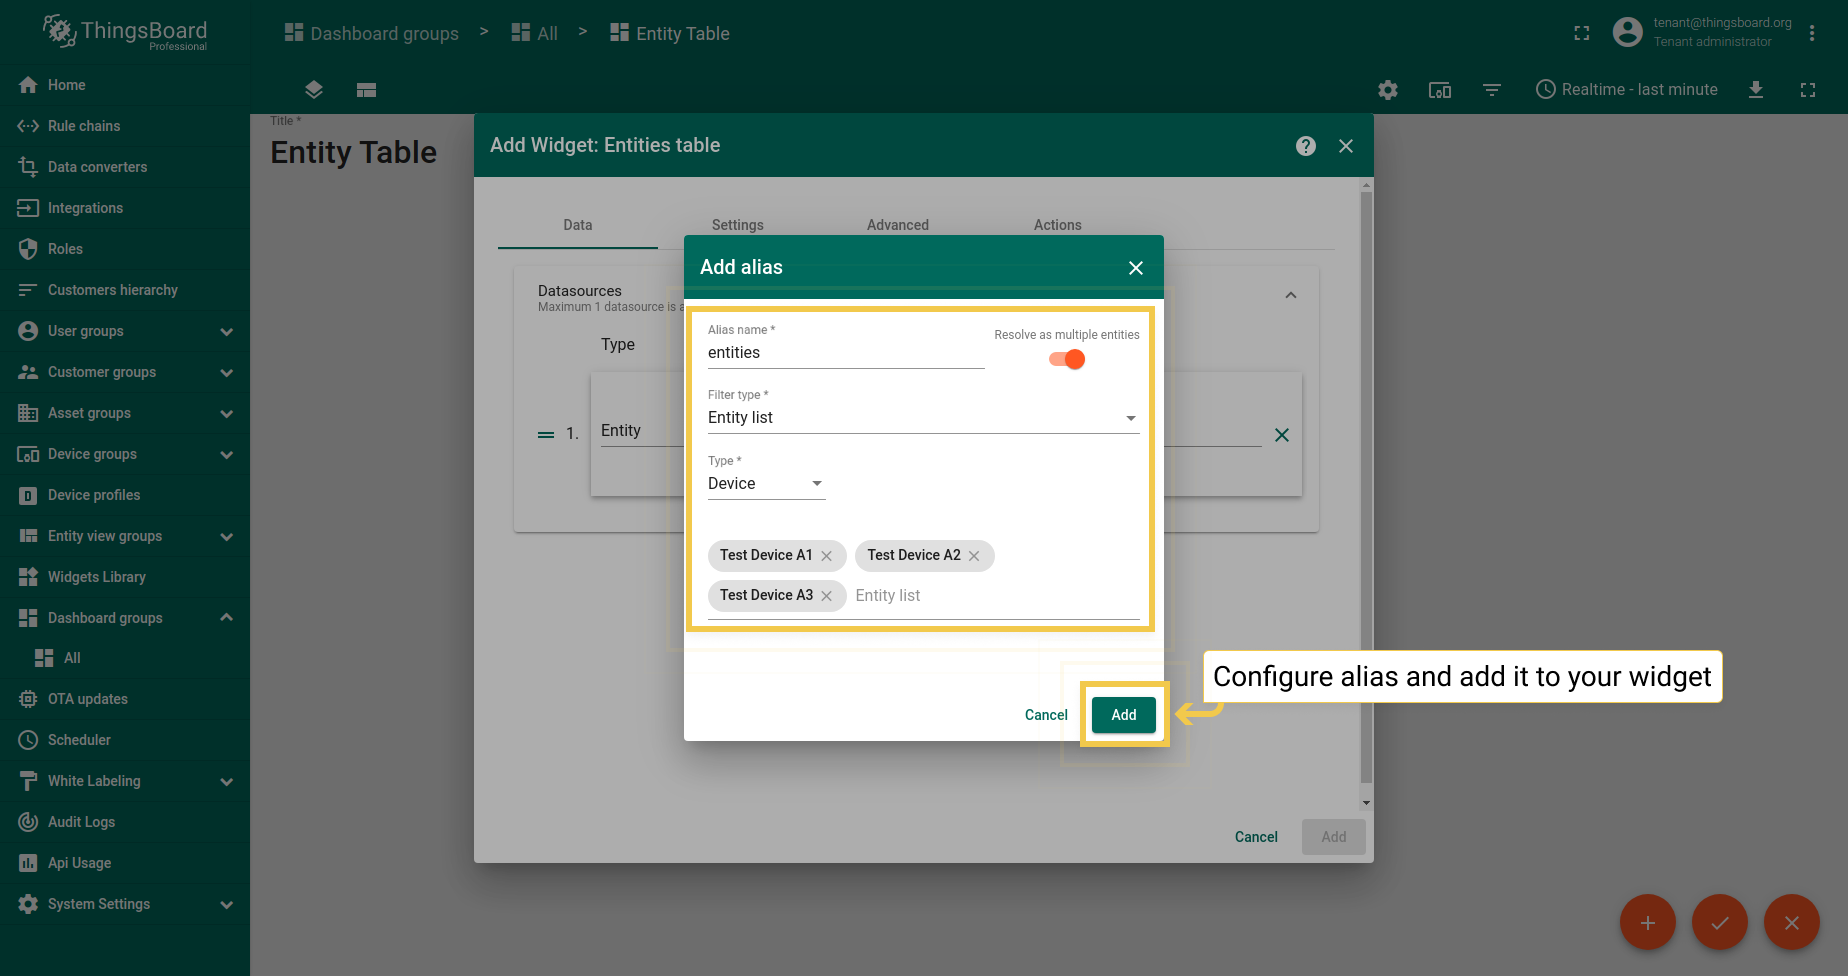Open Widgets Library icon
Image resolution: width=1848 pixels, height=976 pixels.
pyautogui.click(x=28, y=577)
